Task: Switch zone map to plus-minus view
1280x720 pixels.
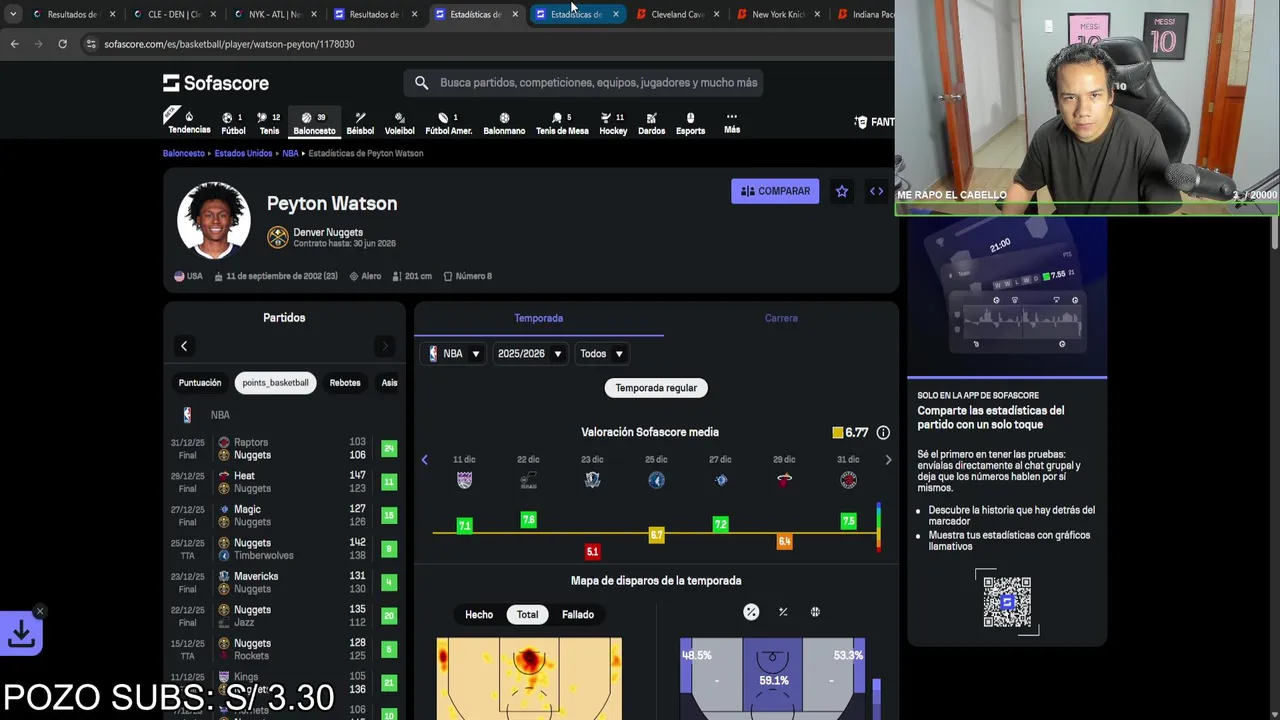Action: coord(783,612)
